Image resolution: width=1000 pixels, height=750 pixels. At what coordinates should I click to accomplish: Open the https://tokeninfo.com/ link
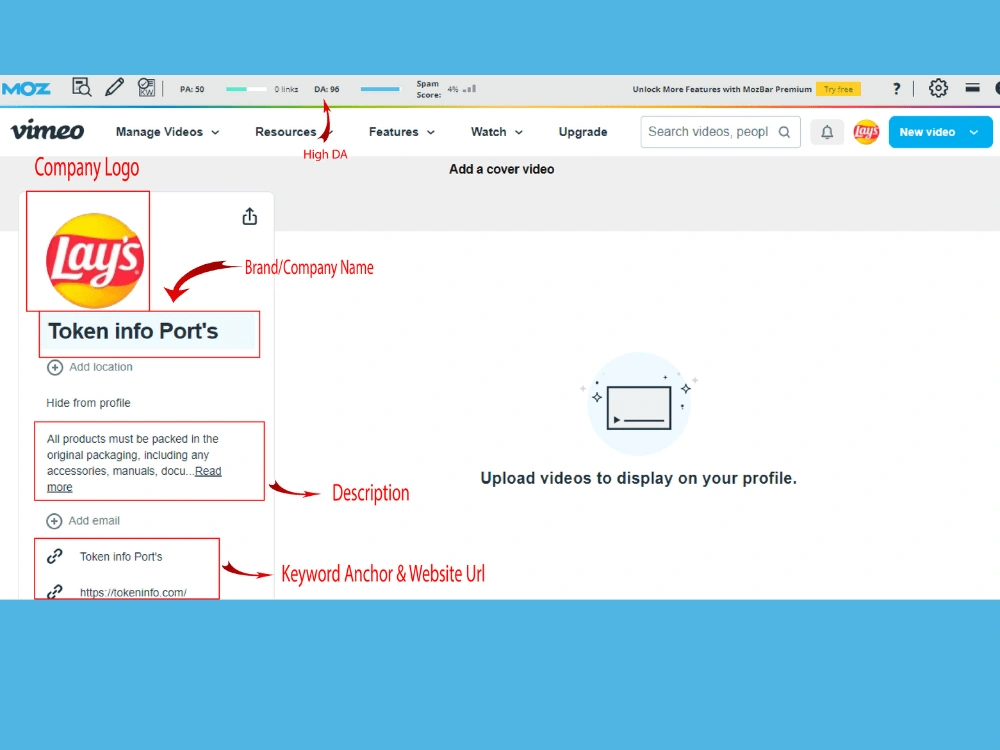pos(133,592)
